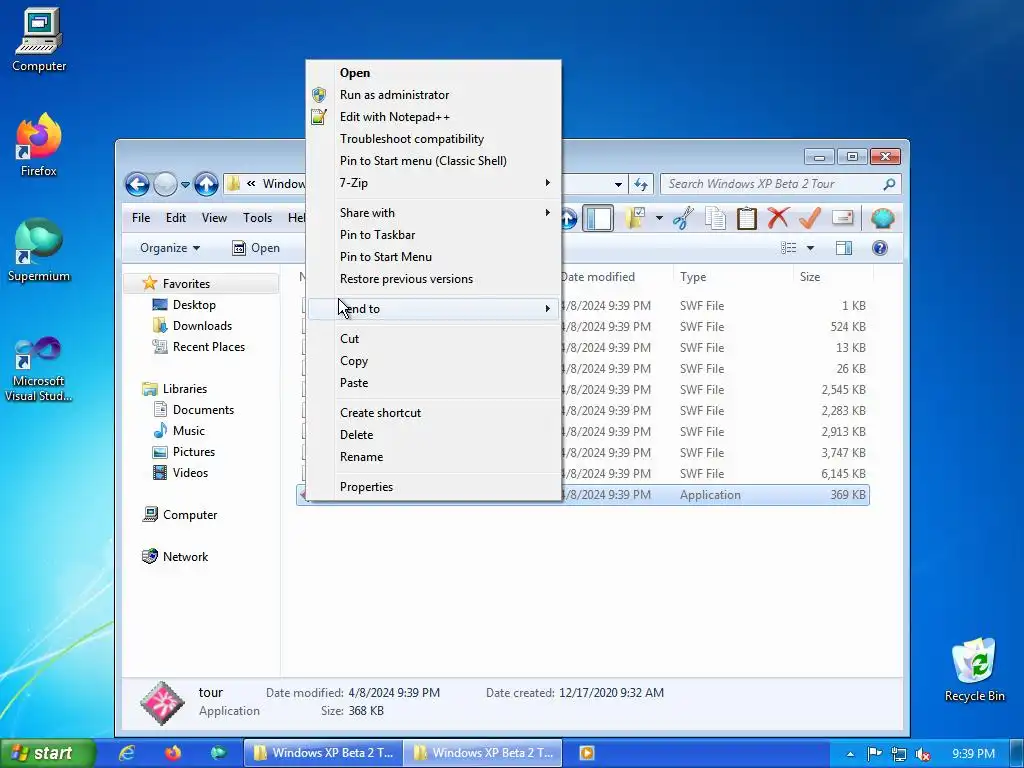Screen dimensions: 1024x768
Task: Toggle the navigation pane toolbar icon
Action: [x=598, y=218]
